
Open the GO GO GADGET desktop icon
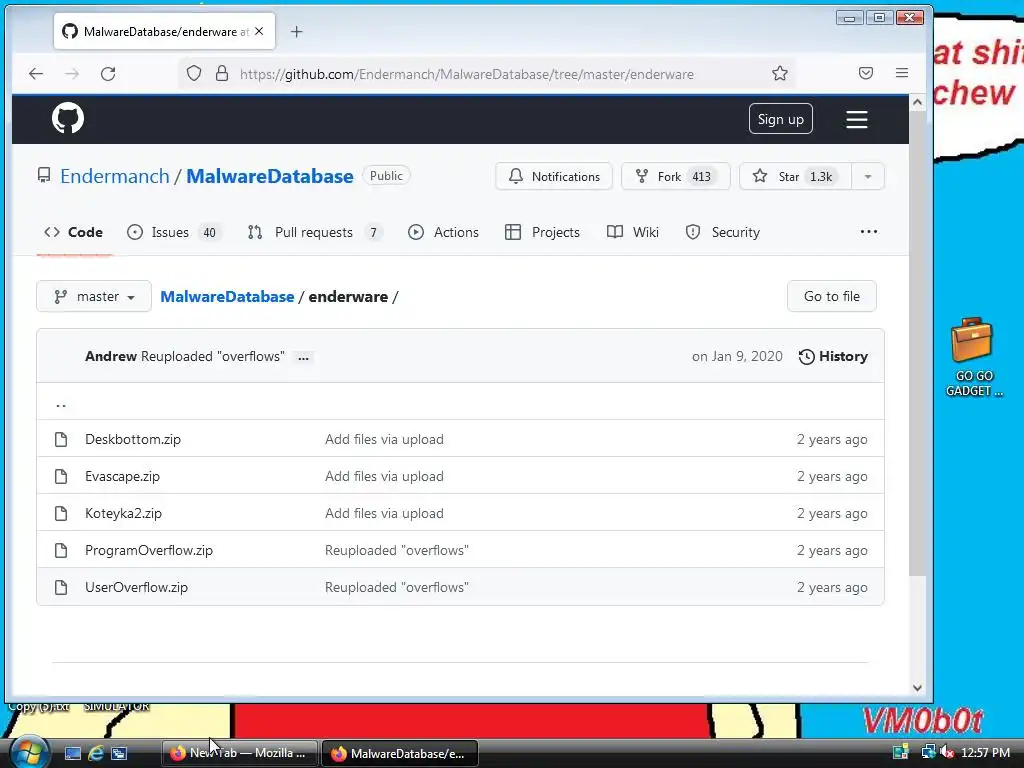pos(973,357)
